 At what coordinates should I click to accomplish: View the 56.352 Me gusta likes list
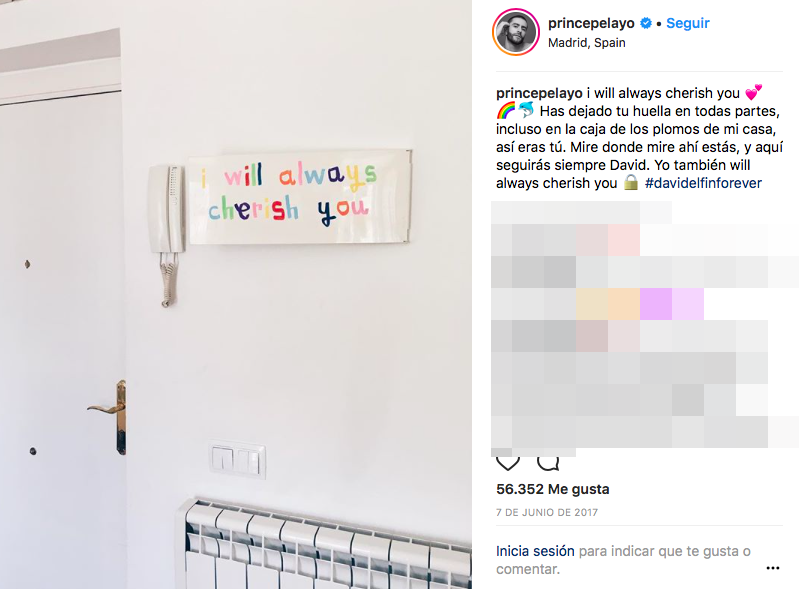pos(552,489)
